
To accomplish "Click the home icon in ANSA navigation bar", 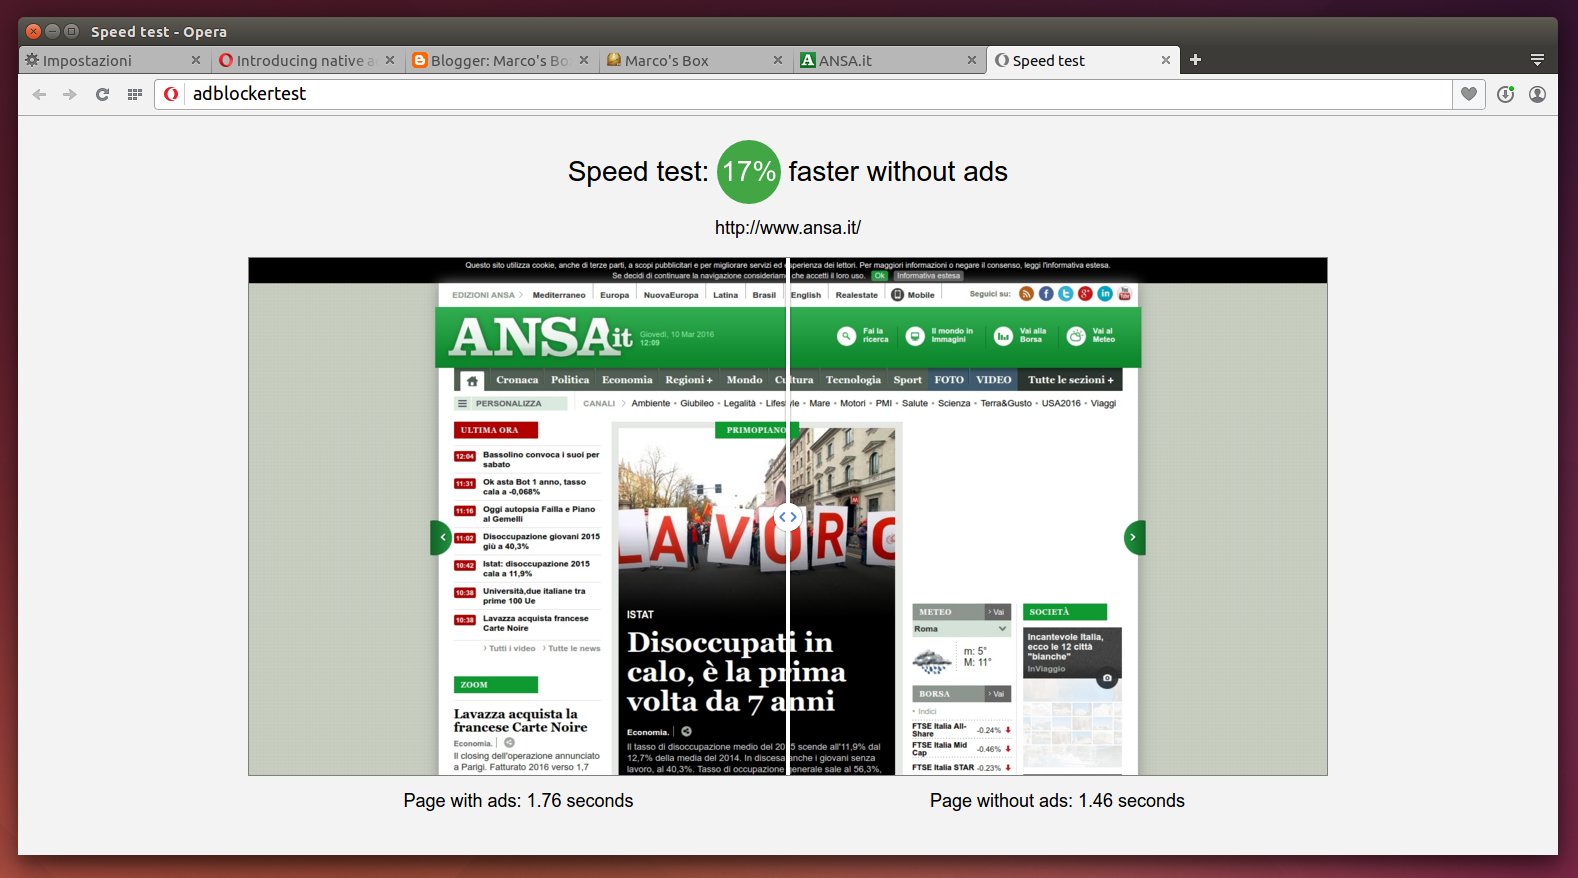I will tap(472, 380).
